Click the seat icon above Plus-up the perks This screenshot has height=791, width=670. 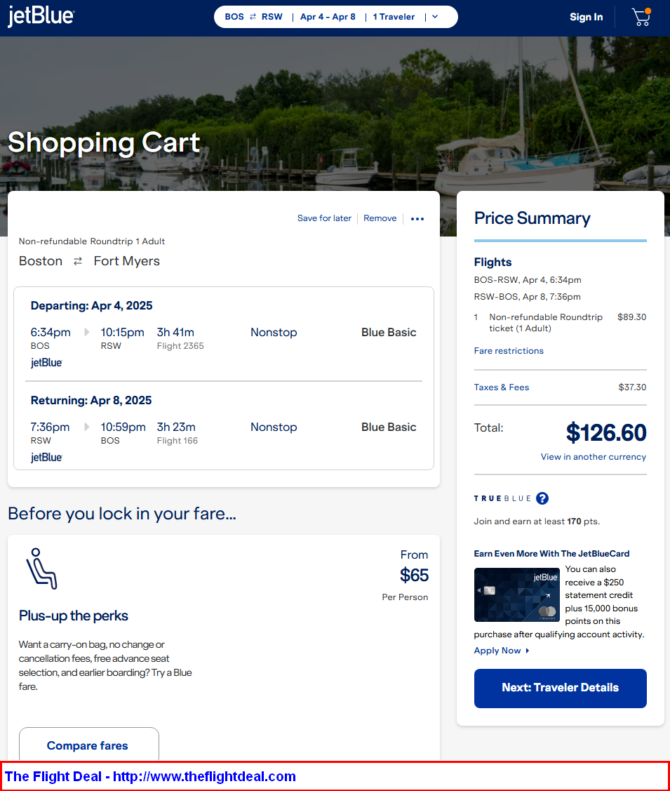(x=42, y=569)
